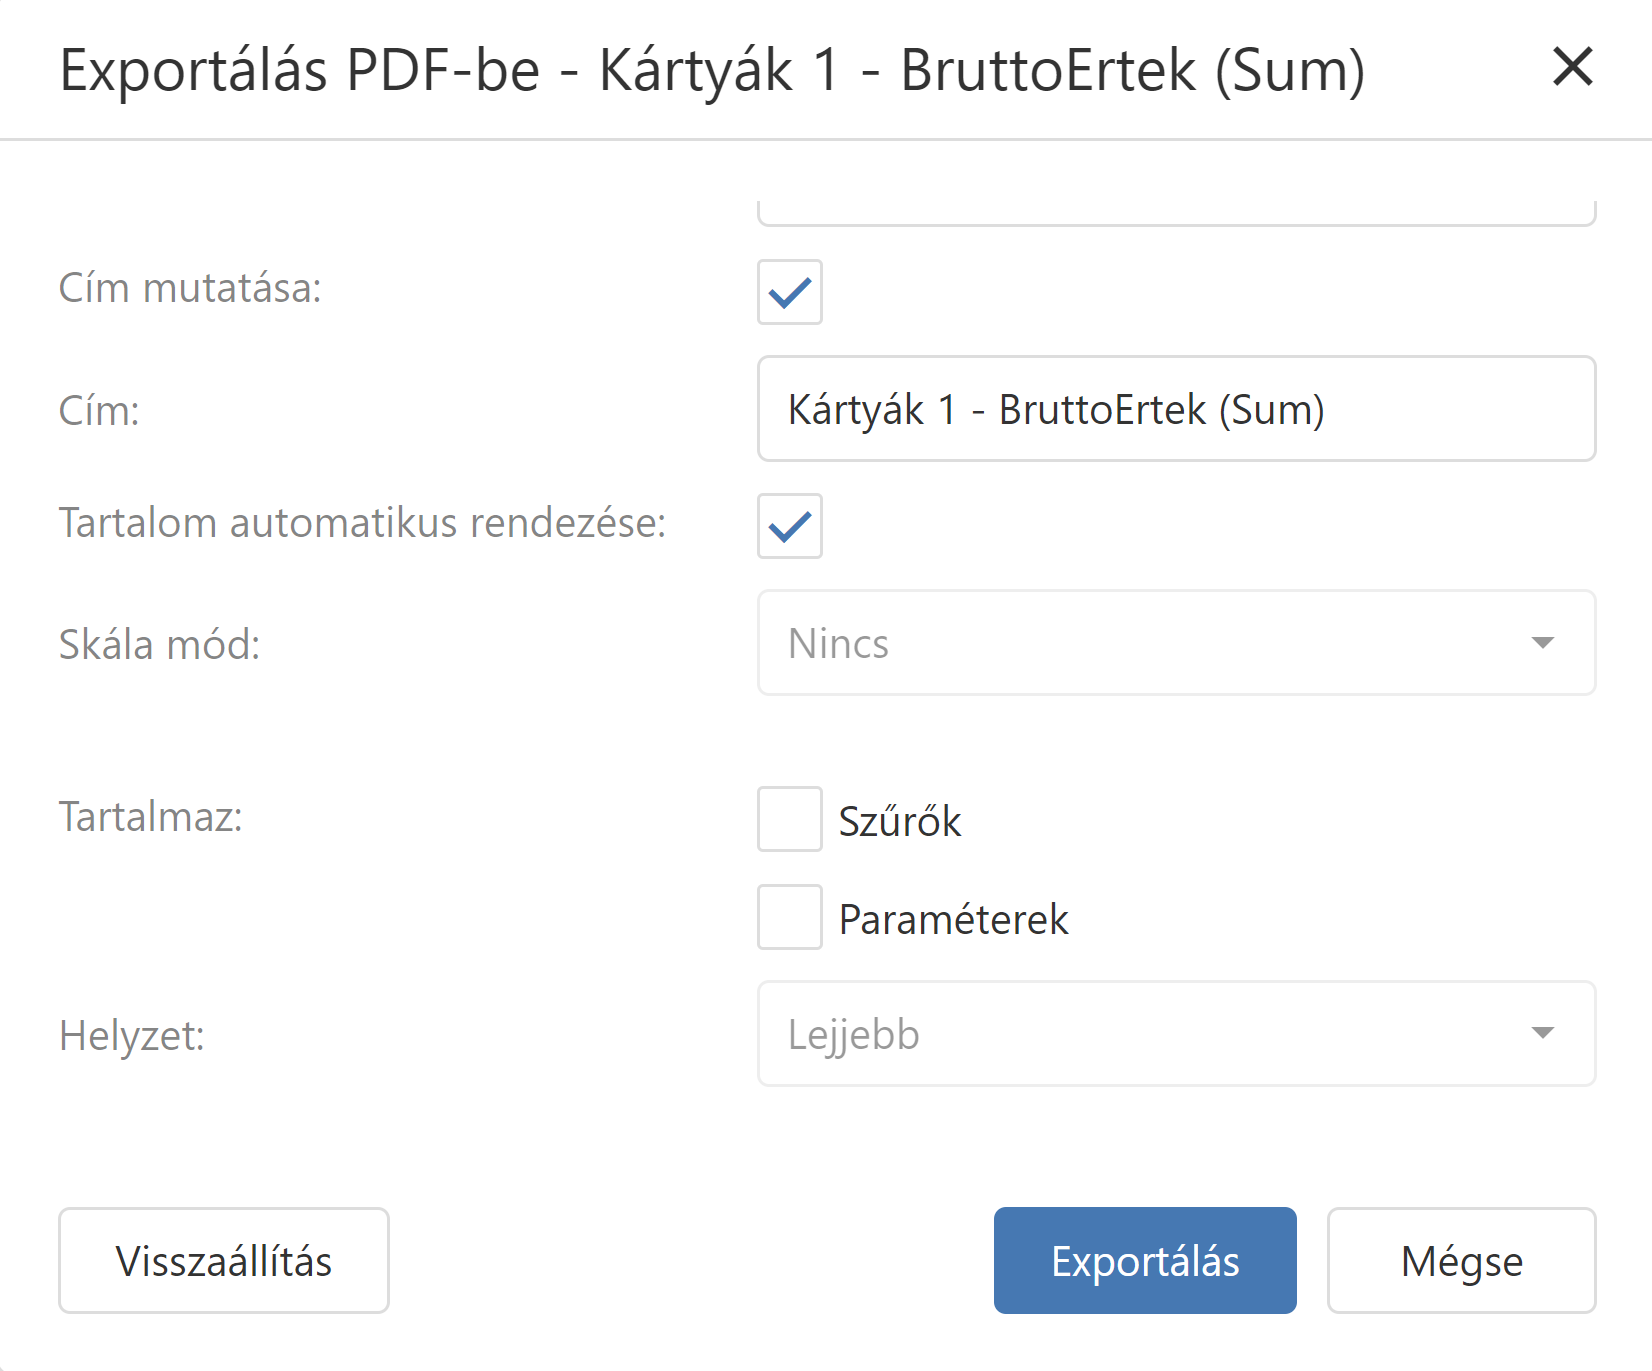Click the blue Exportálás button
The image size is (1652, 1371).
1145,1261
